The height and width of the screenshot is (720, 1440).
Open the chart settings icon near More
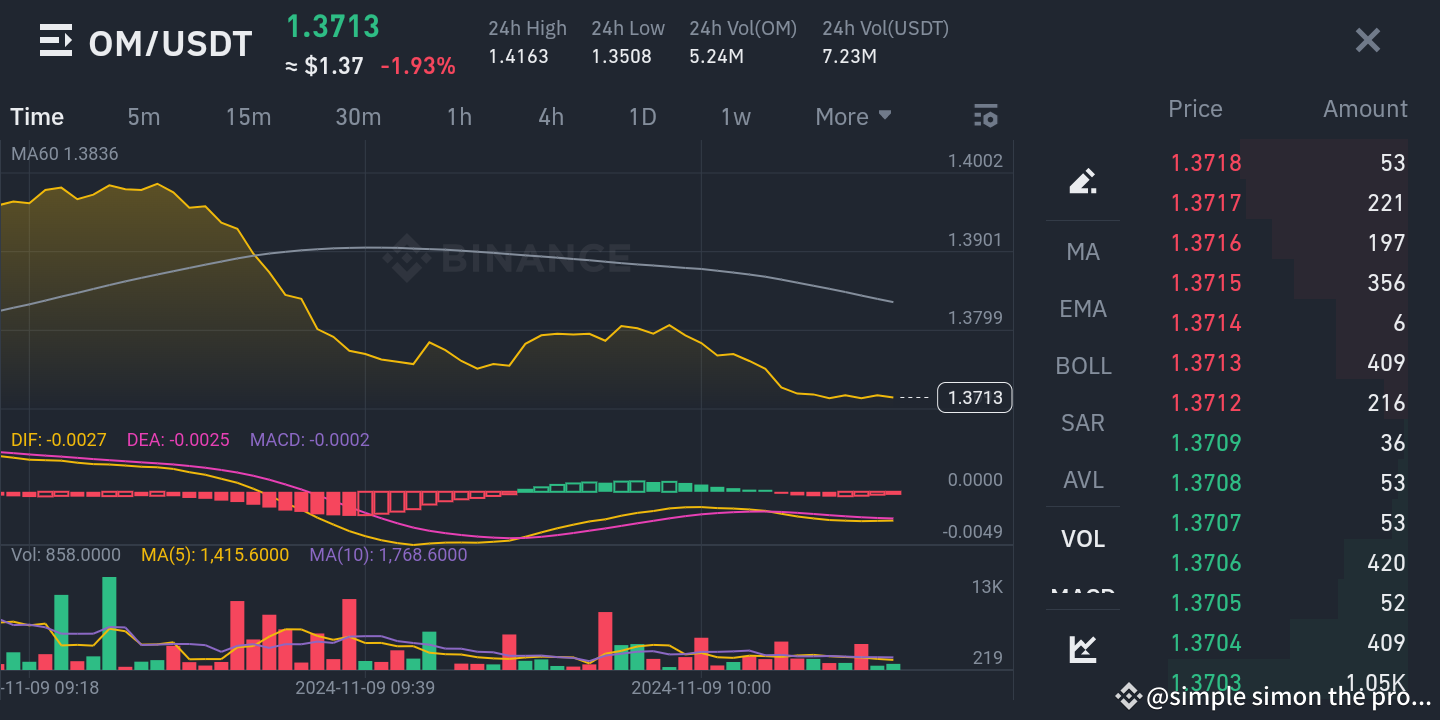(986, 116)
